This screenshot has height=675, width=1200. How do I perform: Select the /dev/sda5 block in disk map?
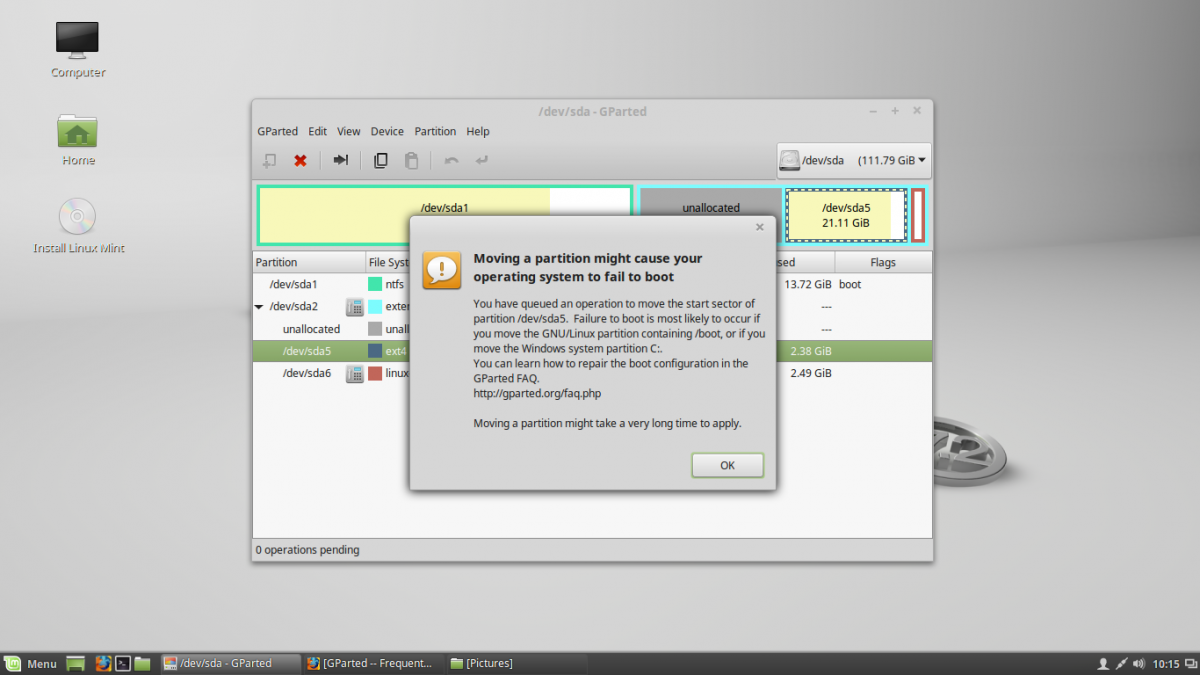point(846,215)
